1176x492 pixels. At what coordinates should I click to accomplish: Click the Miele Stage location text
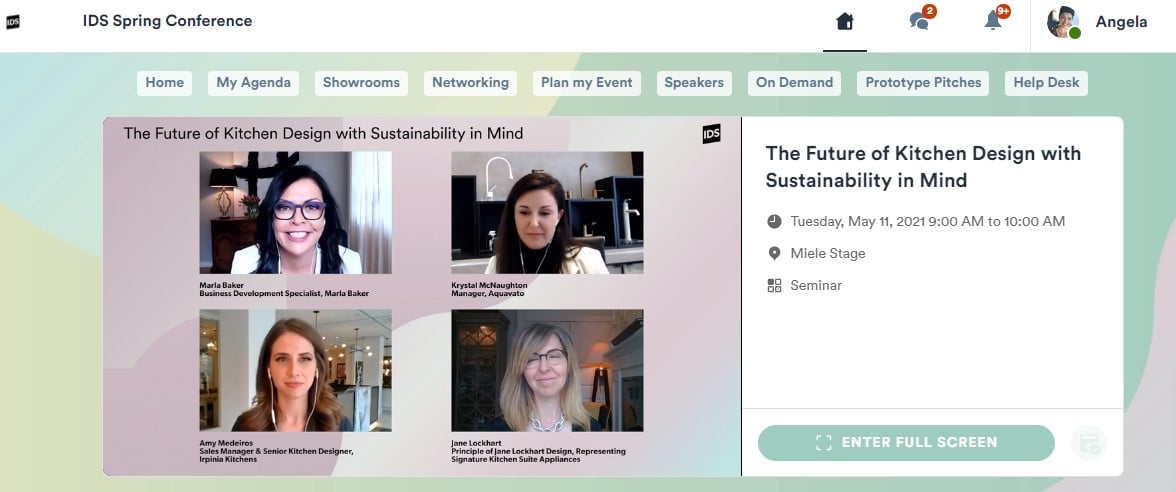[x=828, y=254]
